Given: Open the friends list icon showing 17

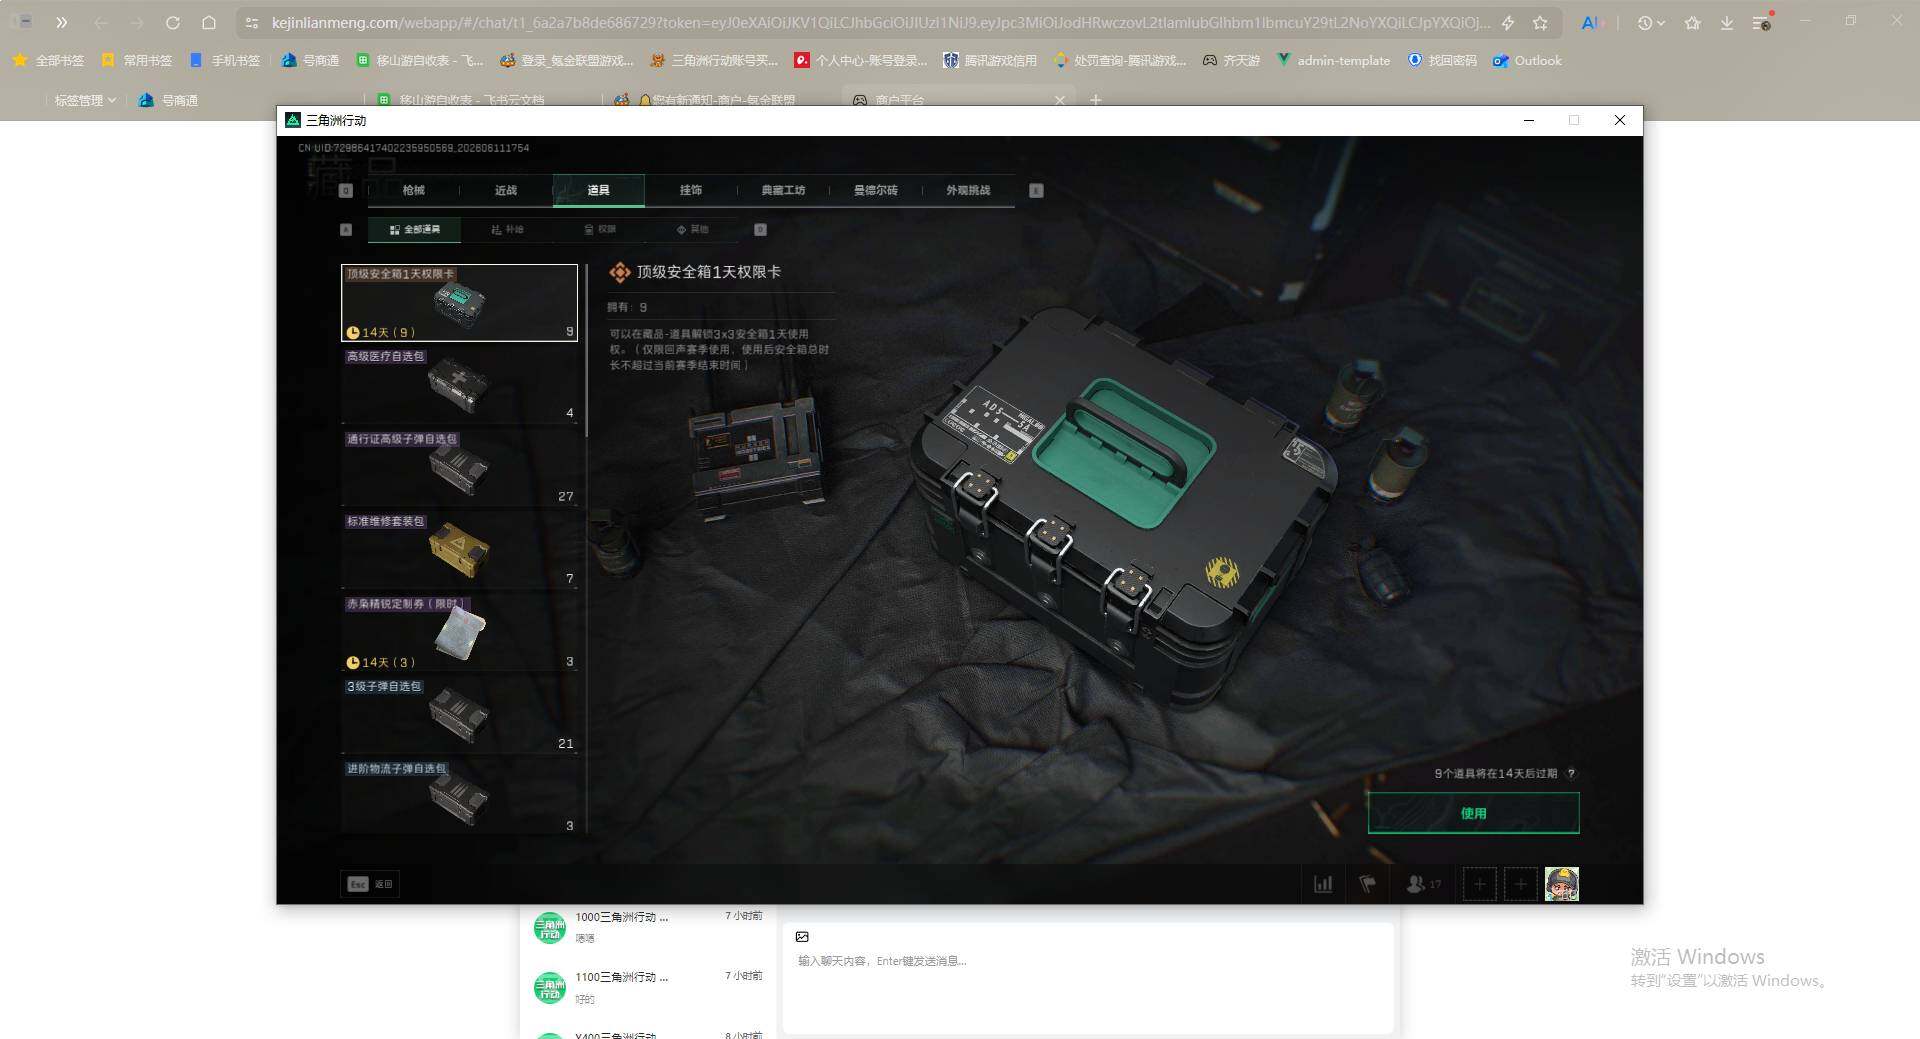Looking at the screenshot, I should [x=1423, y=884].
